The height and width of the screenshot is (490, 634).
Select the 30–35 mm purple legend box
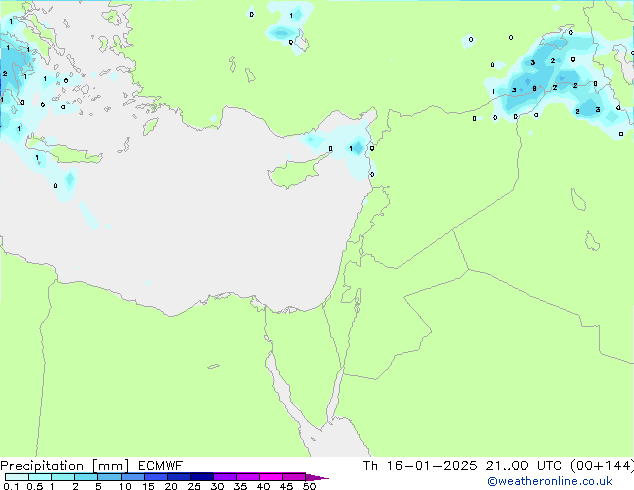tap(225, 477)
